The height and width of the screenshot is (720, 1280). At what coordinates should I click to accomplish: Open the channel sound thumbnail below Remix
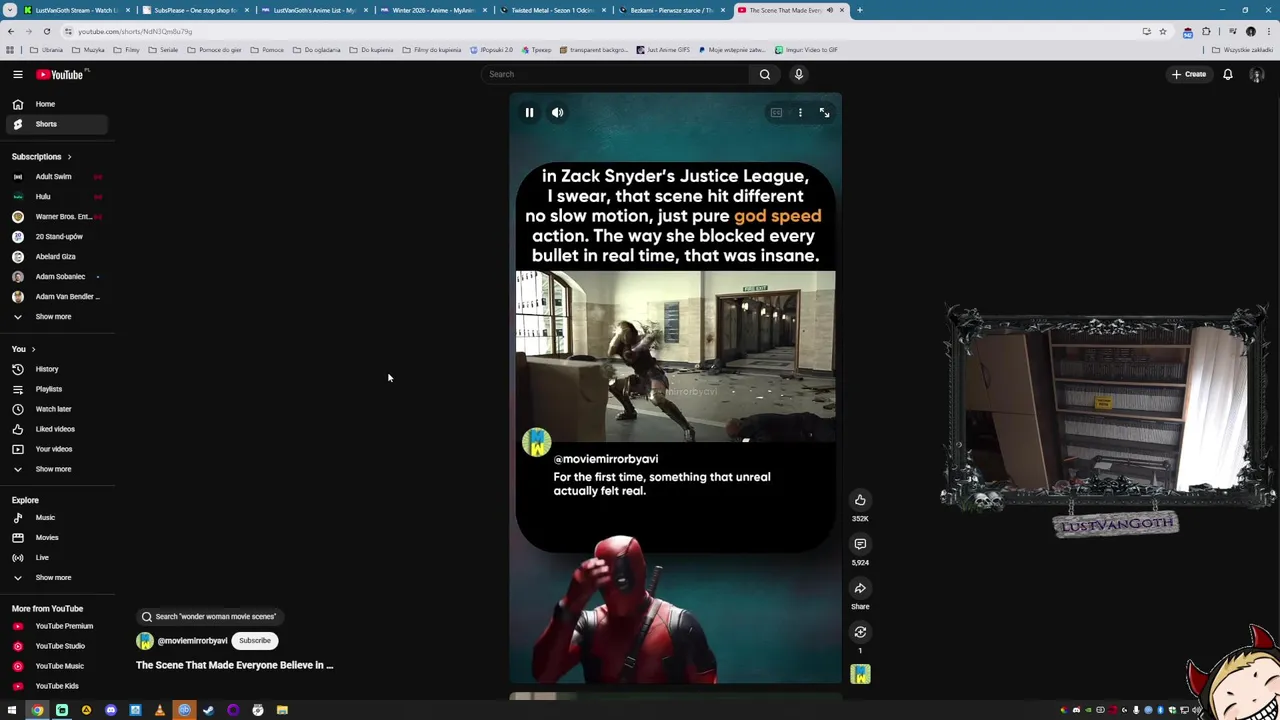tap(860, 674)
